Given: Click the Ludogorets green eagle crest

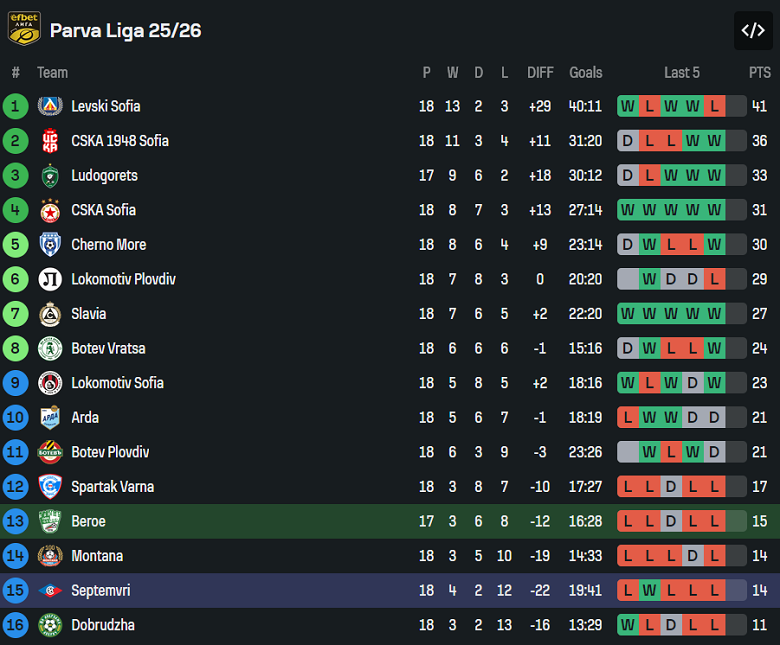Looking at the screenshot, I should 50,176.
